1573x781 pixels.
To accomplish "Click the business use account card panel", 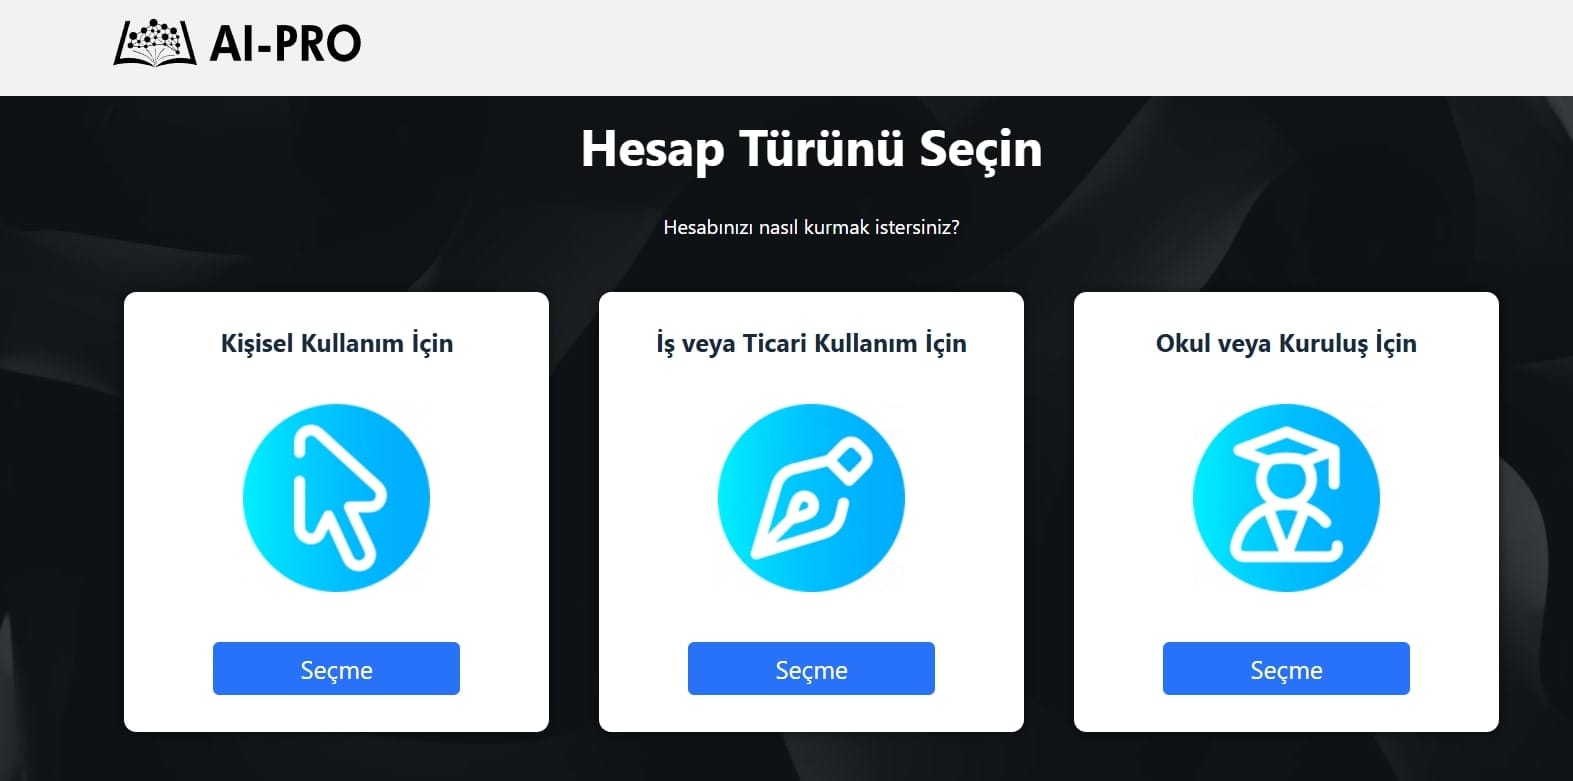I will (811, 512).
